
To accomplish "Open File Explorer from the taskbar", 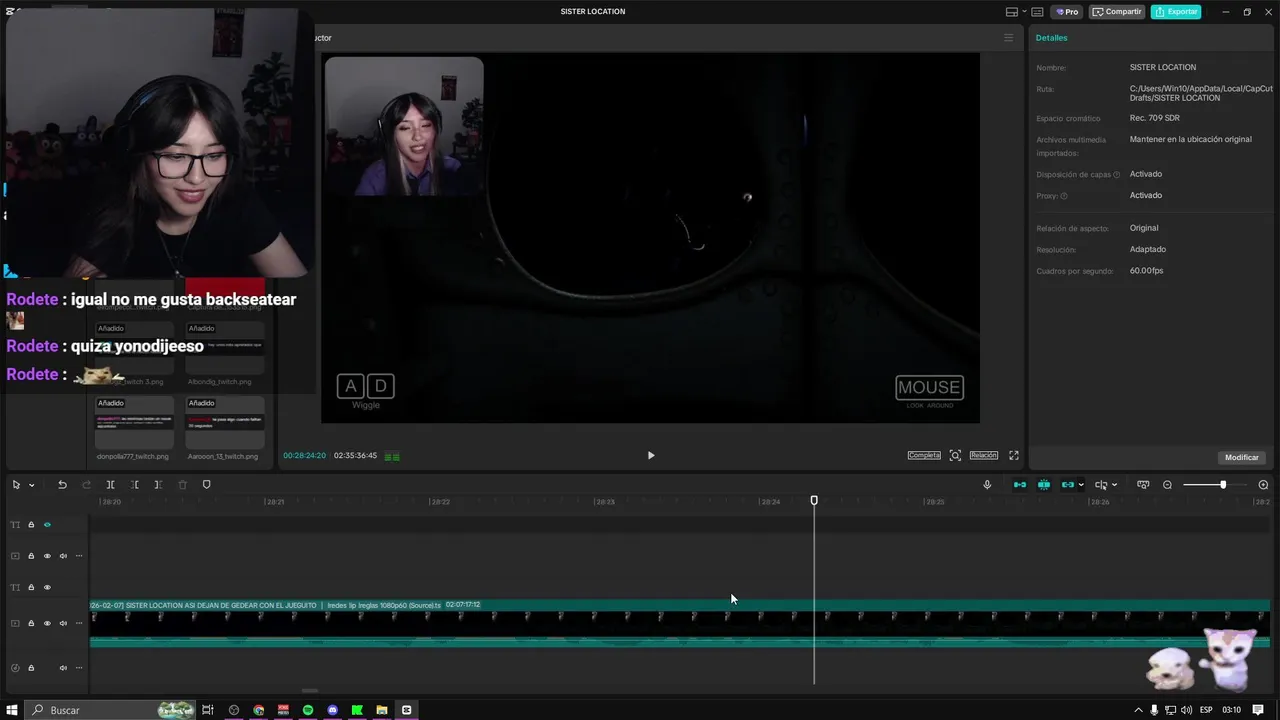I will tap(382, 710).
